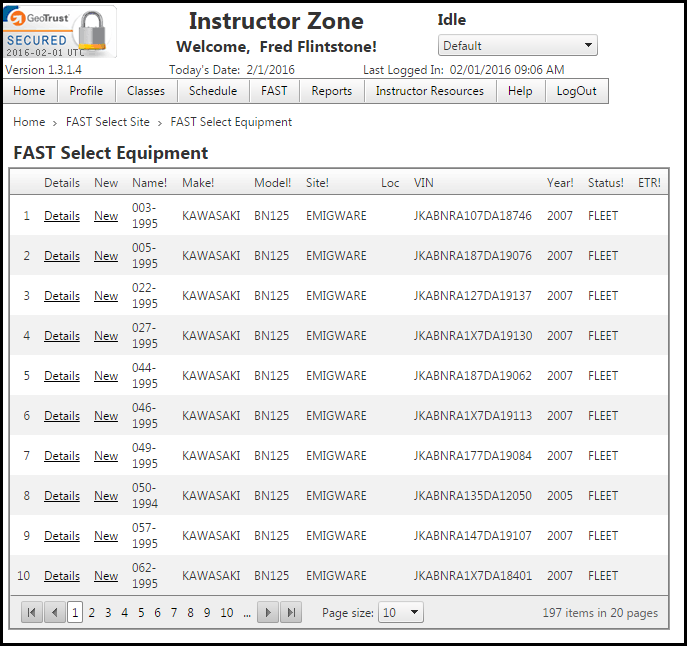Screen dimensions: 687x646
Task: Open Details for equipment 050-1994
Action: click(62, 496)
